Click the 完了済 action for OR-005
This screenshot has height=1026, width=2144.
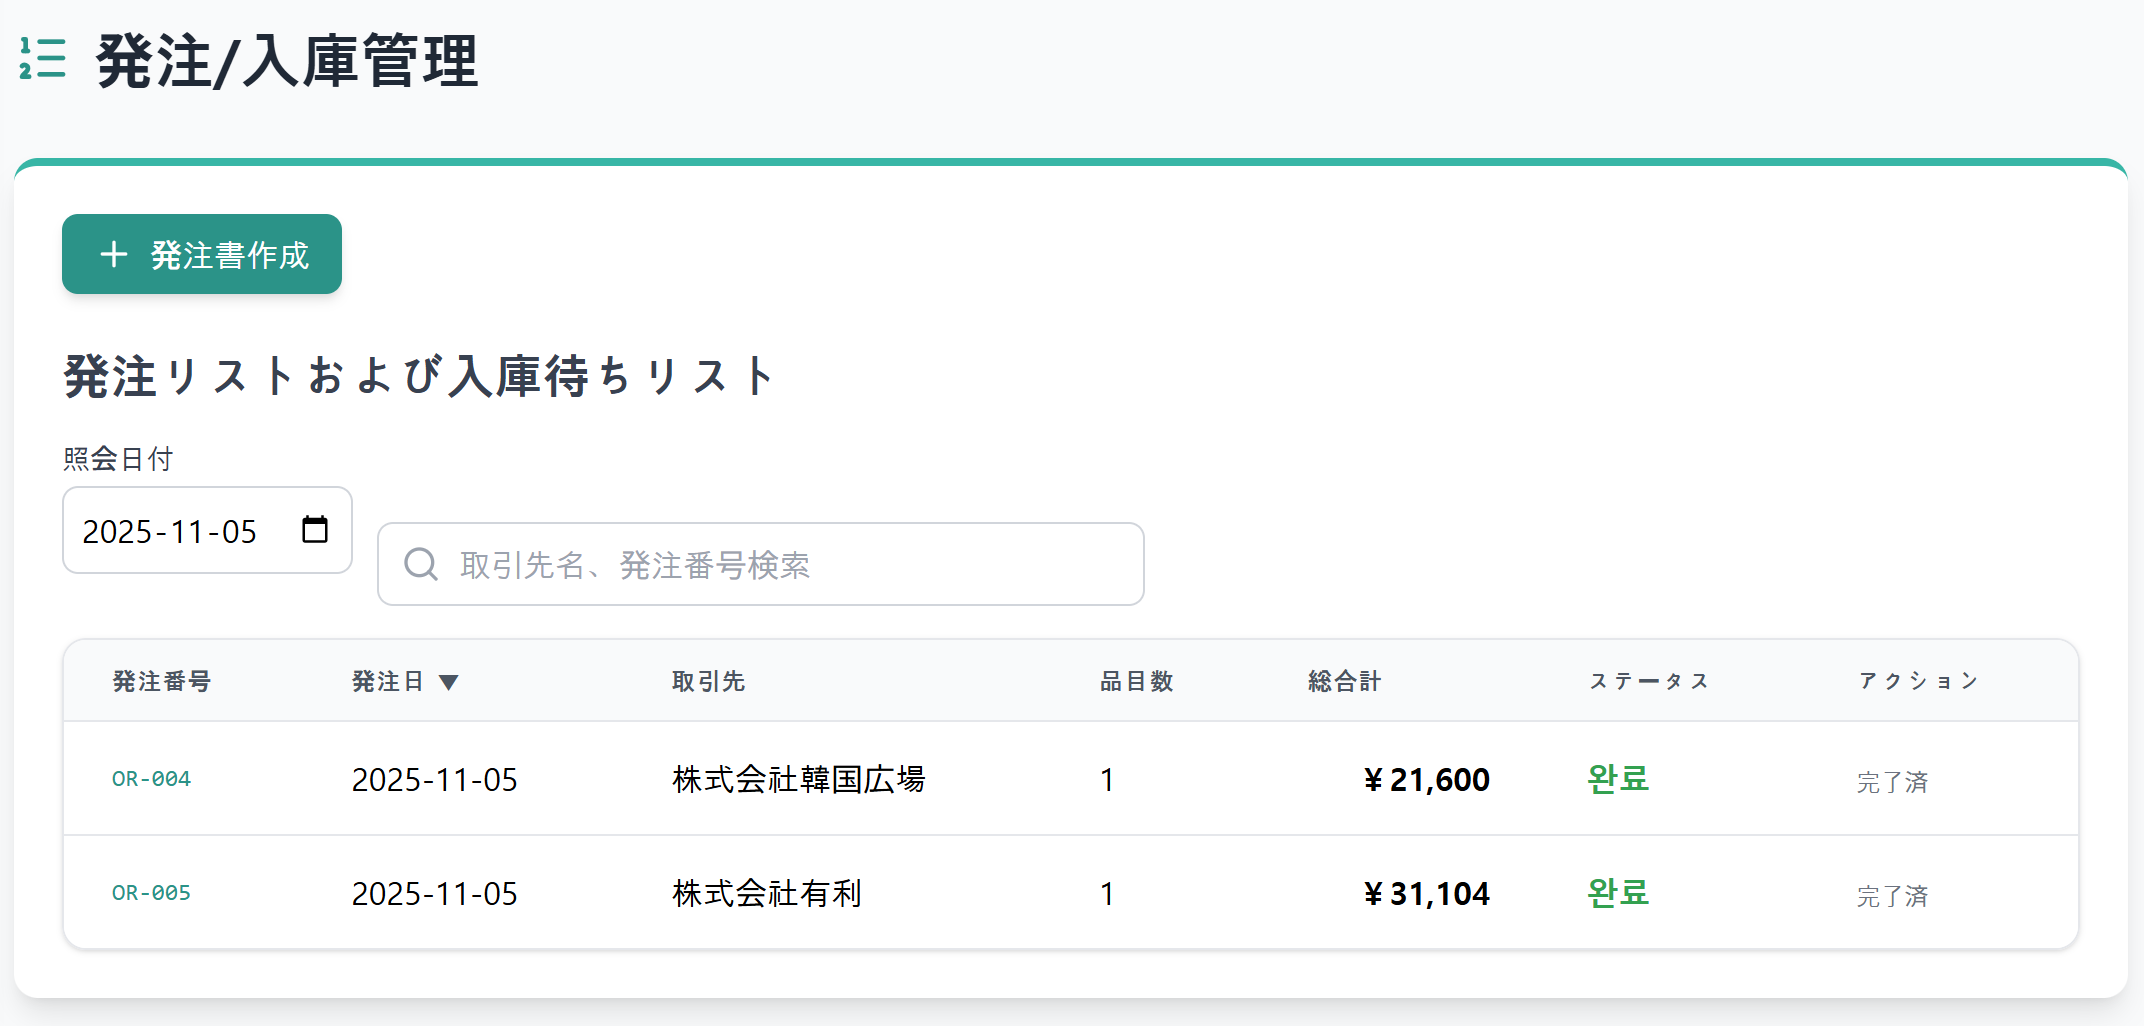tap(1892, 896)
